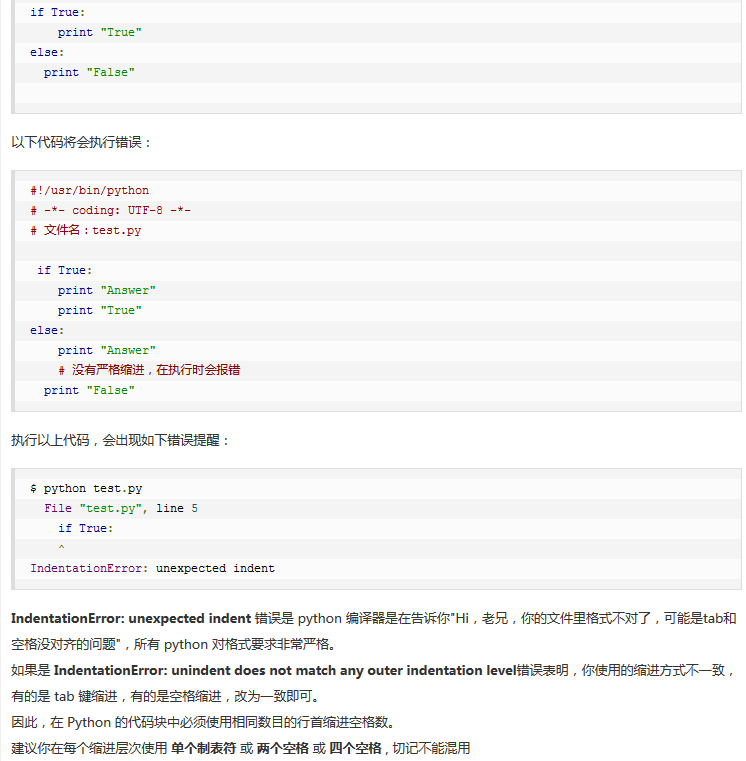This screenshot has width=746, height=761.
Task: Click the coding UTF-8 comment line
Action: click(110, 210)
